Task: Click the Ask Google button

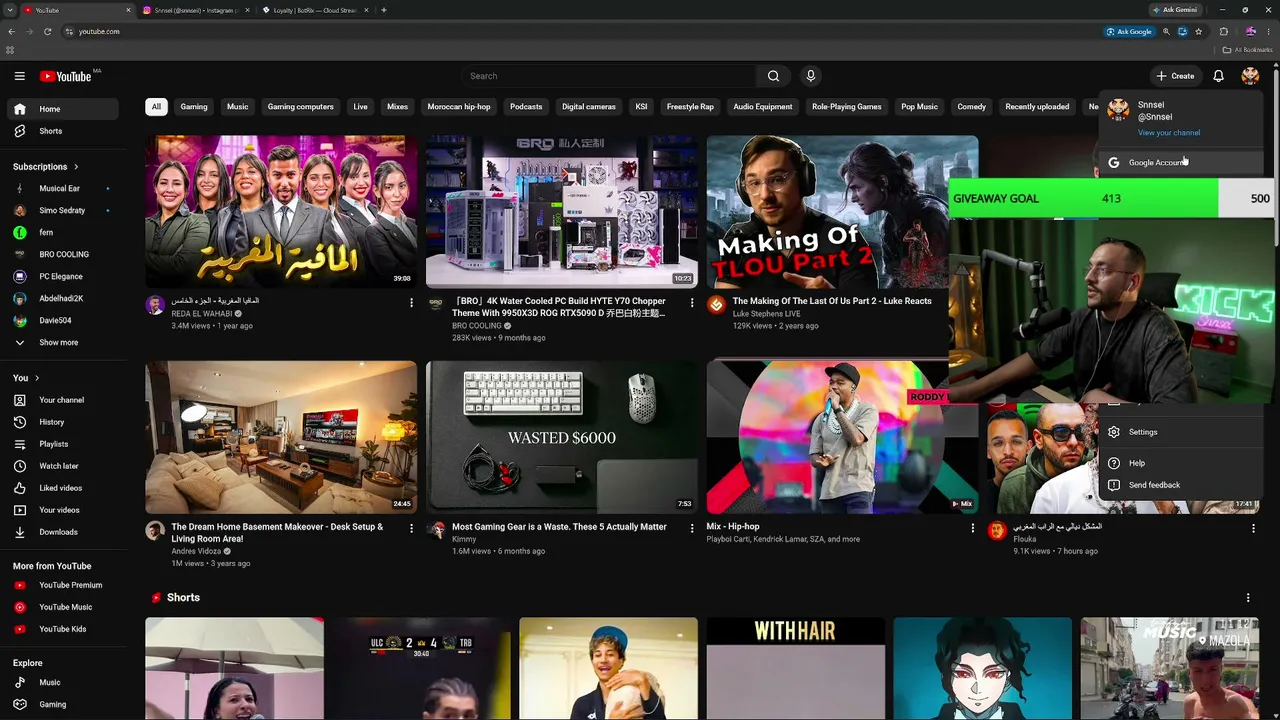Action: coord(1129,32)
